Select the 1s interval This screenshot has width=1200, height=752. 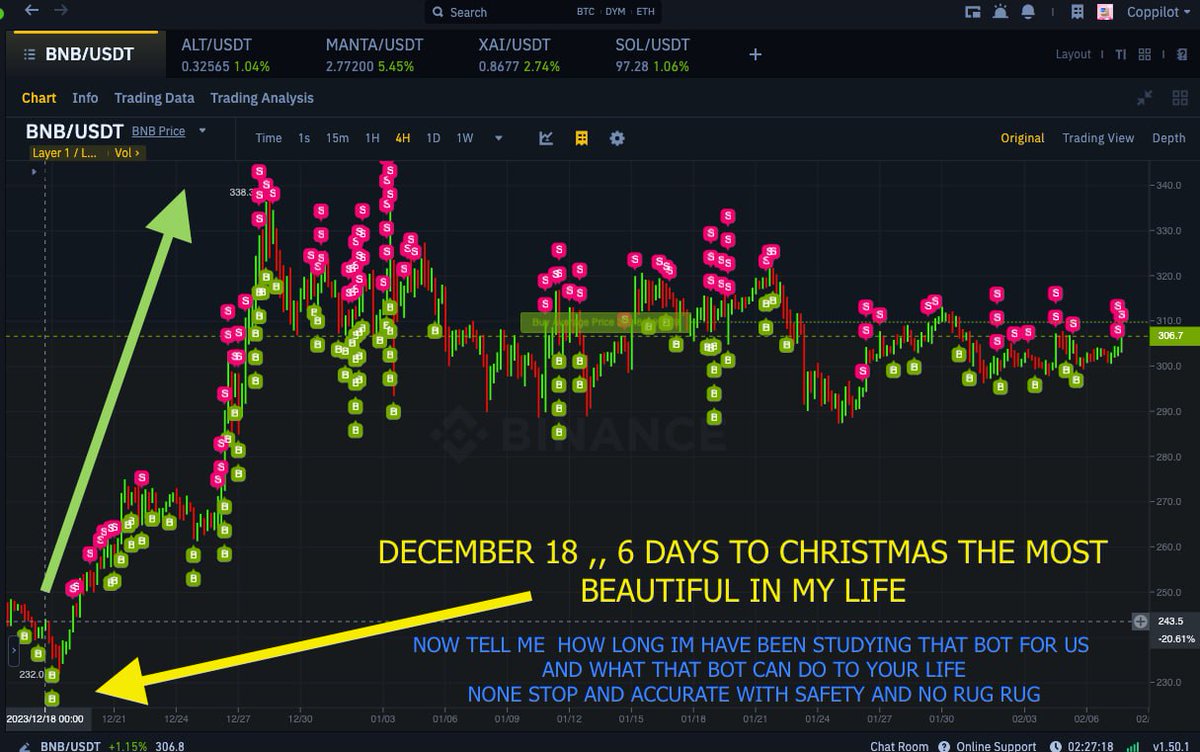point(304,138)
